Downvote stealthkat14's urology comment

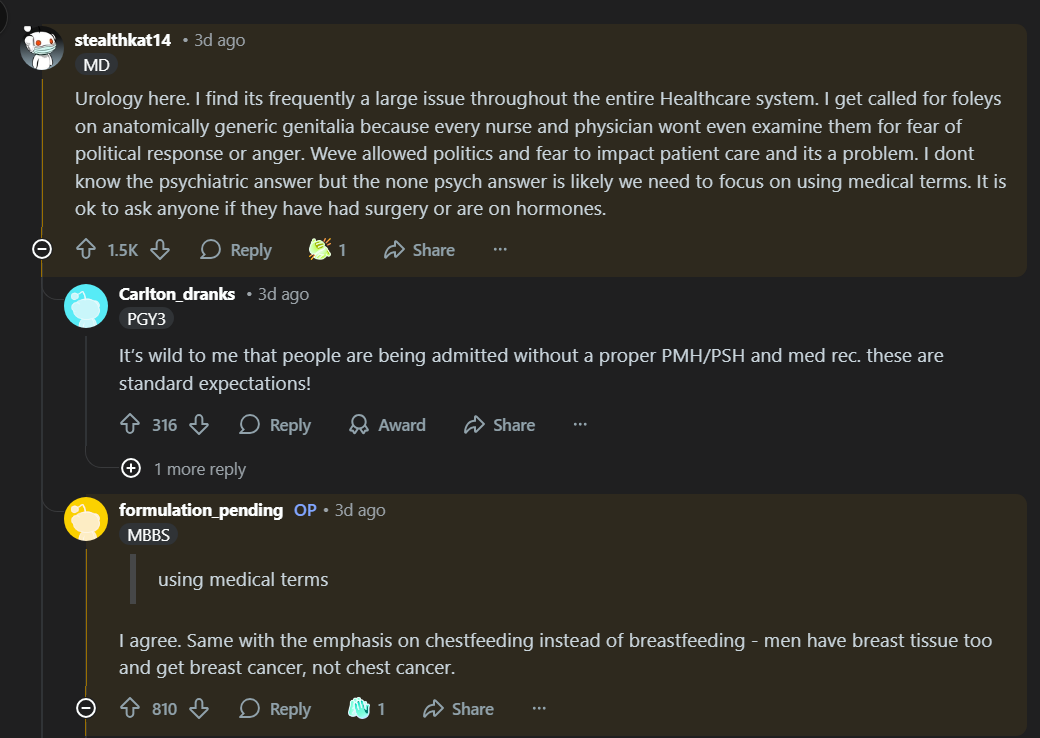160,250
